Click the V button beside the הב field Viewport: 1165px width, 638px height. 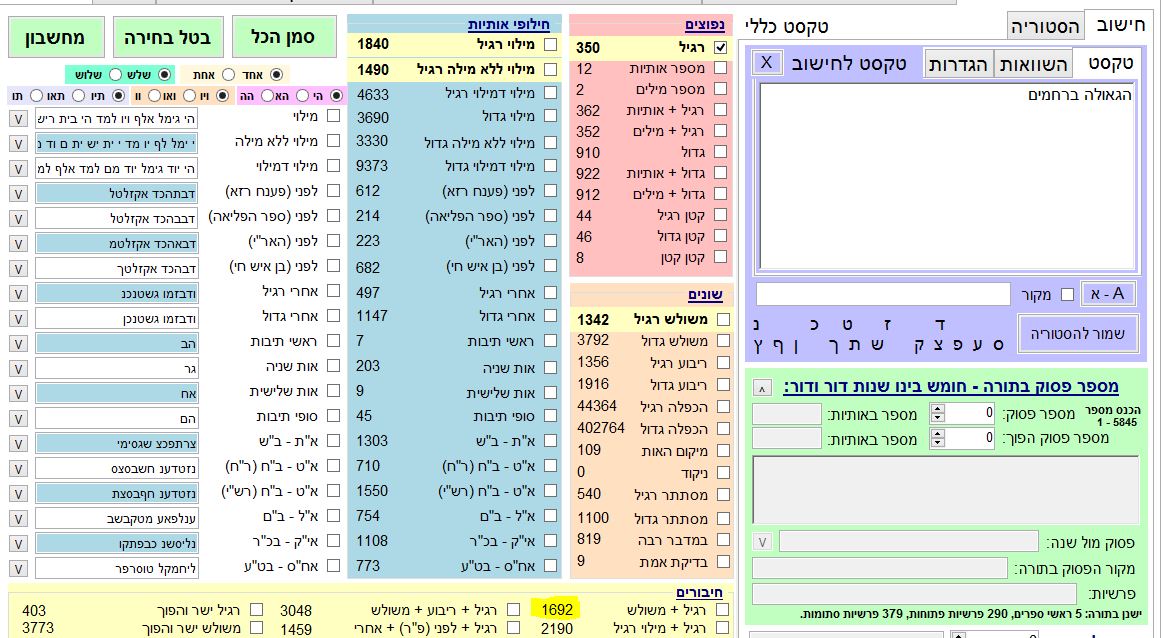19,343
